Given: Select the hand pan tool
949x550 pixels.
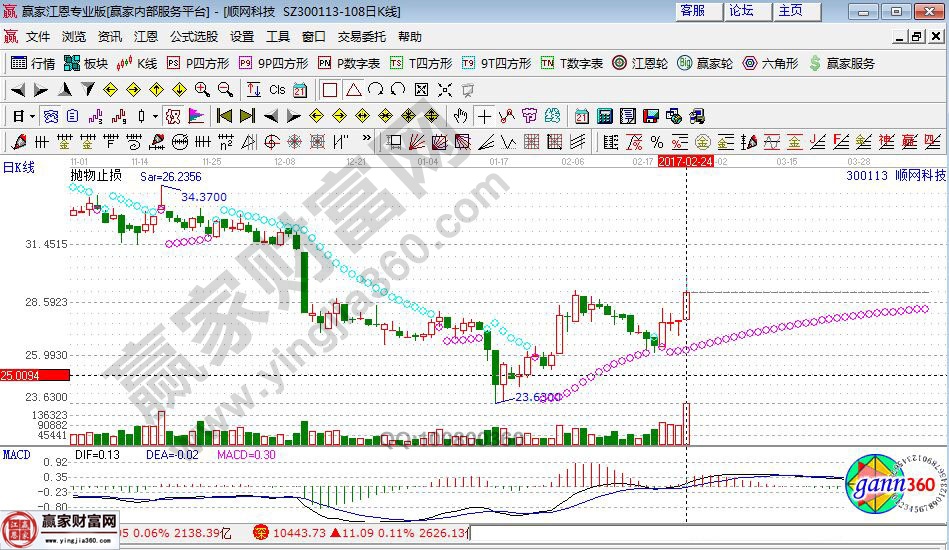Looking at the screenshot, I should click(461, 115).
